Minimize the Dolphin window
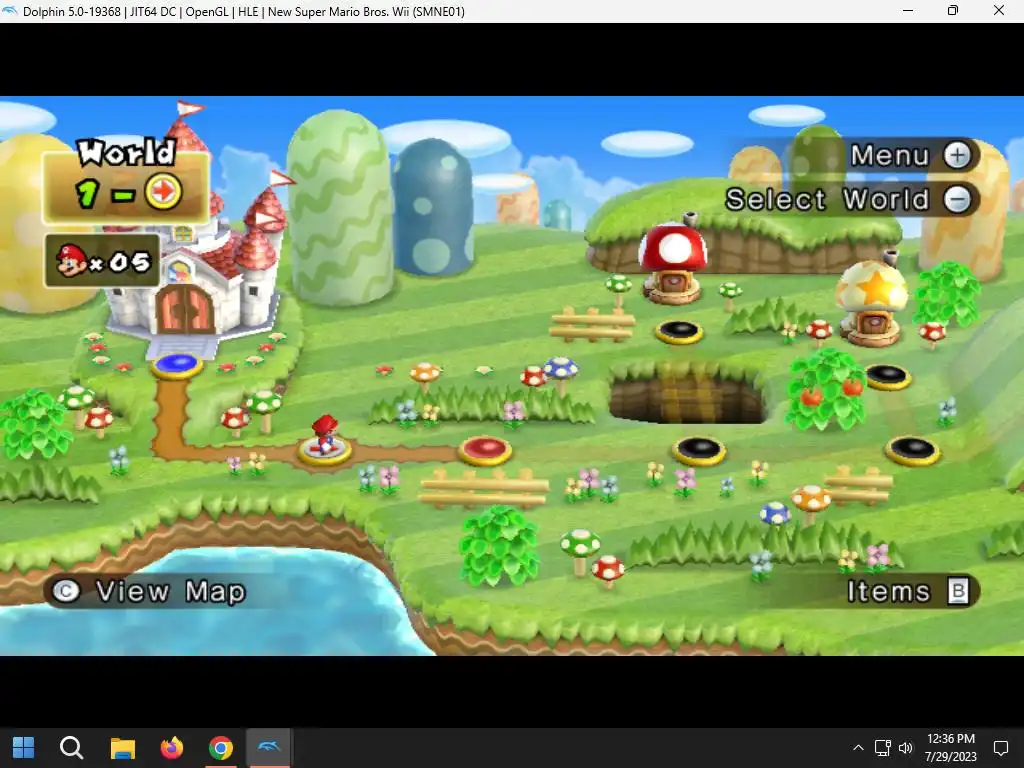 (908, 10)
